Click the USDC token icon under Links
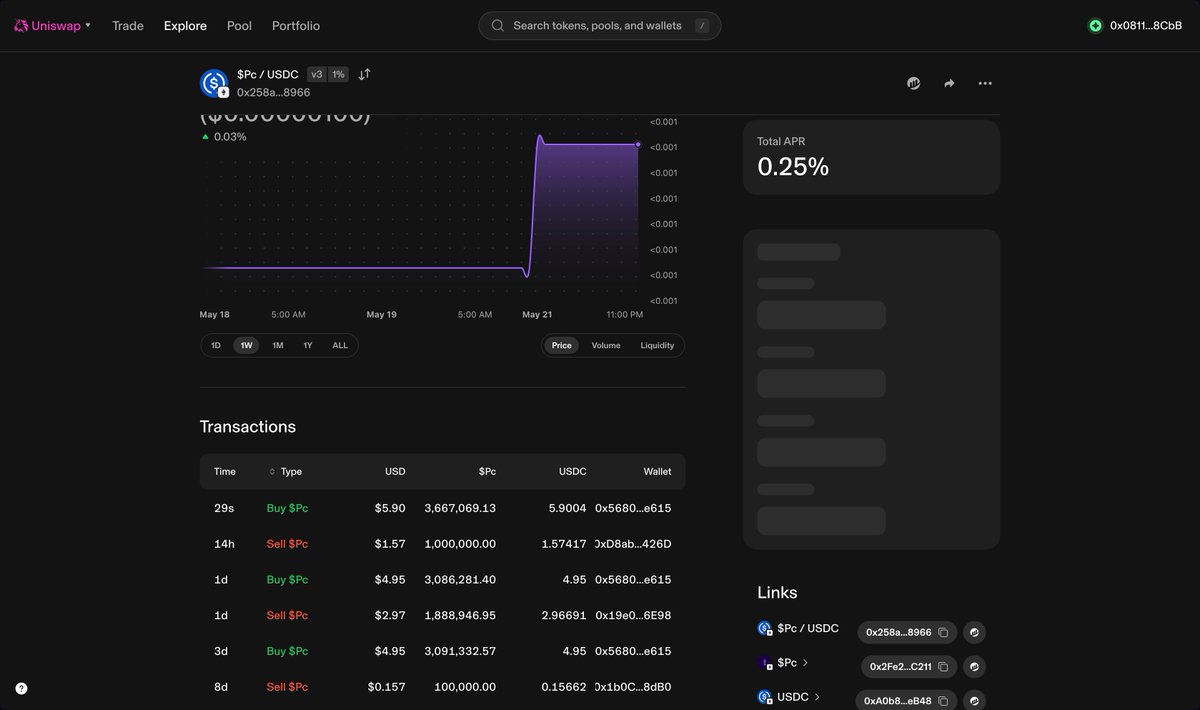 point(765,696)
